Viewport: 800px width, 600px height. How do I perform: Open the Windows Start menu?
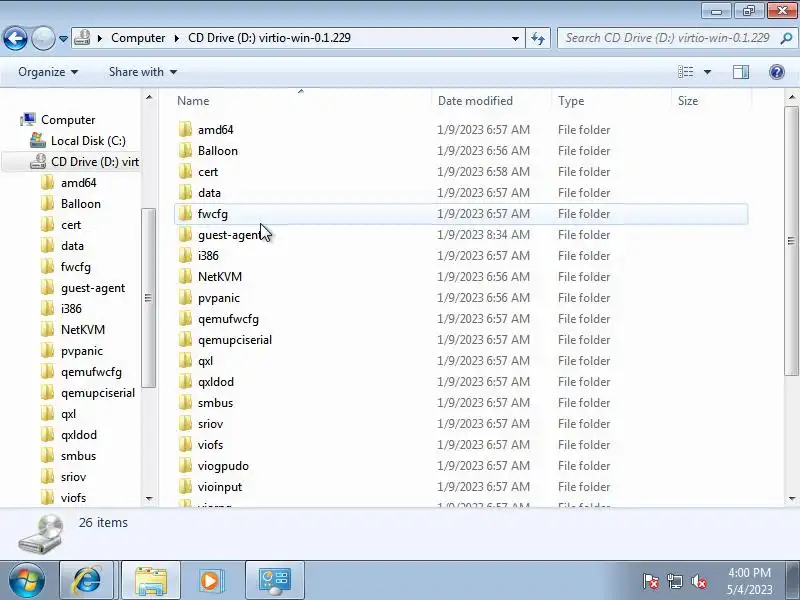[x=27, y=581]
